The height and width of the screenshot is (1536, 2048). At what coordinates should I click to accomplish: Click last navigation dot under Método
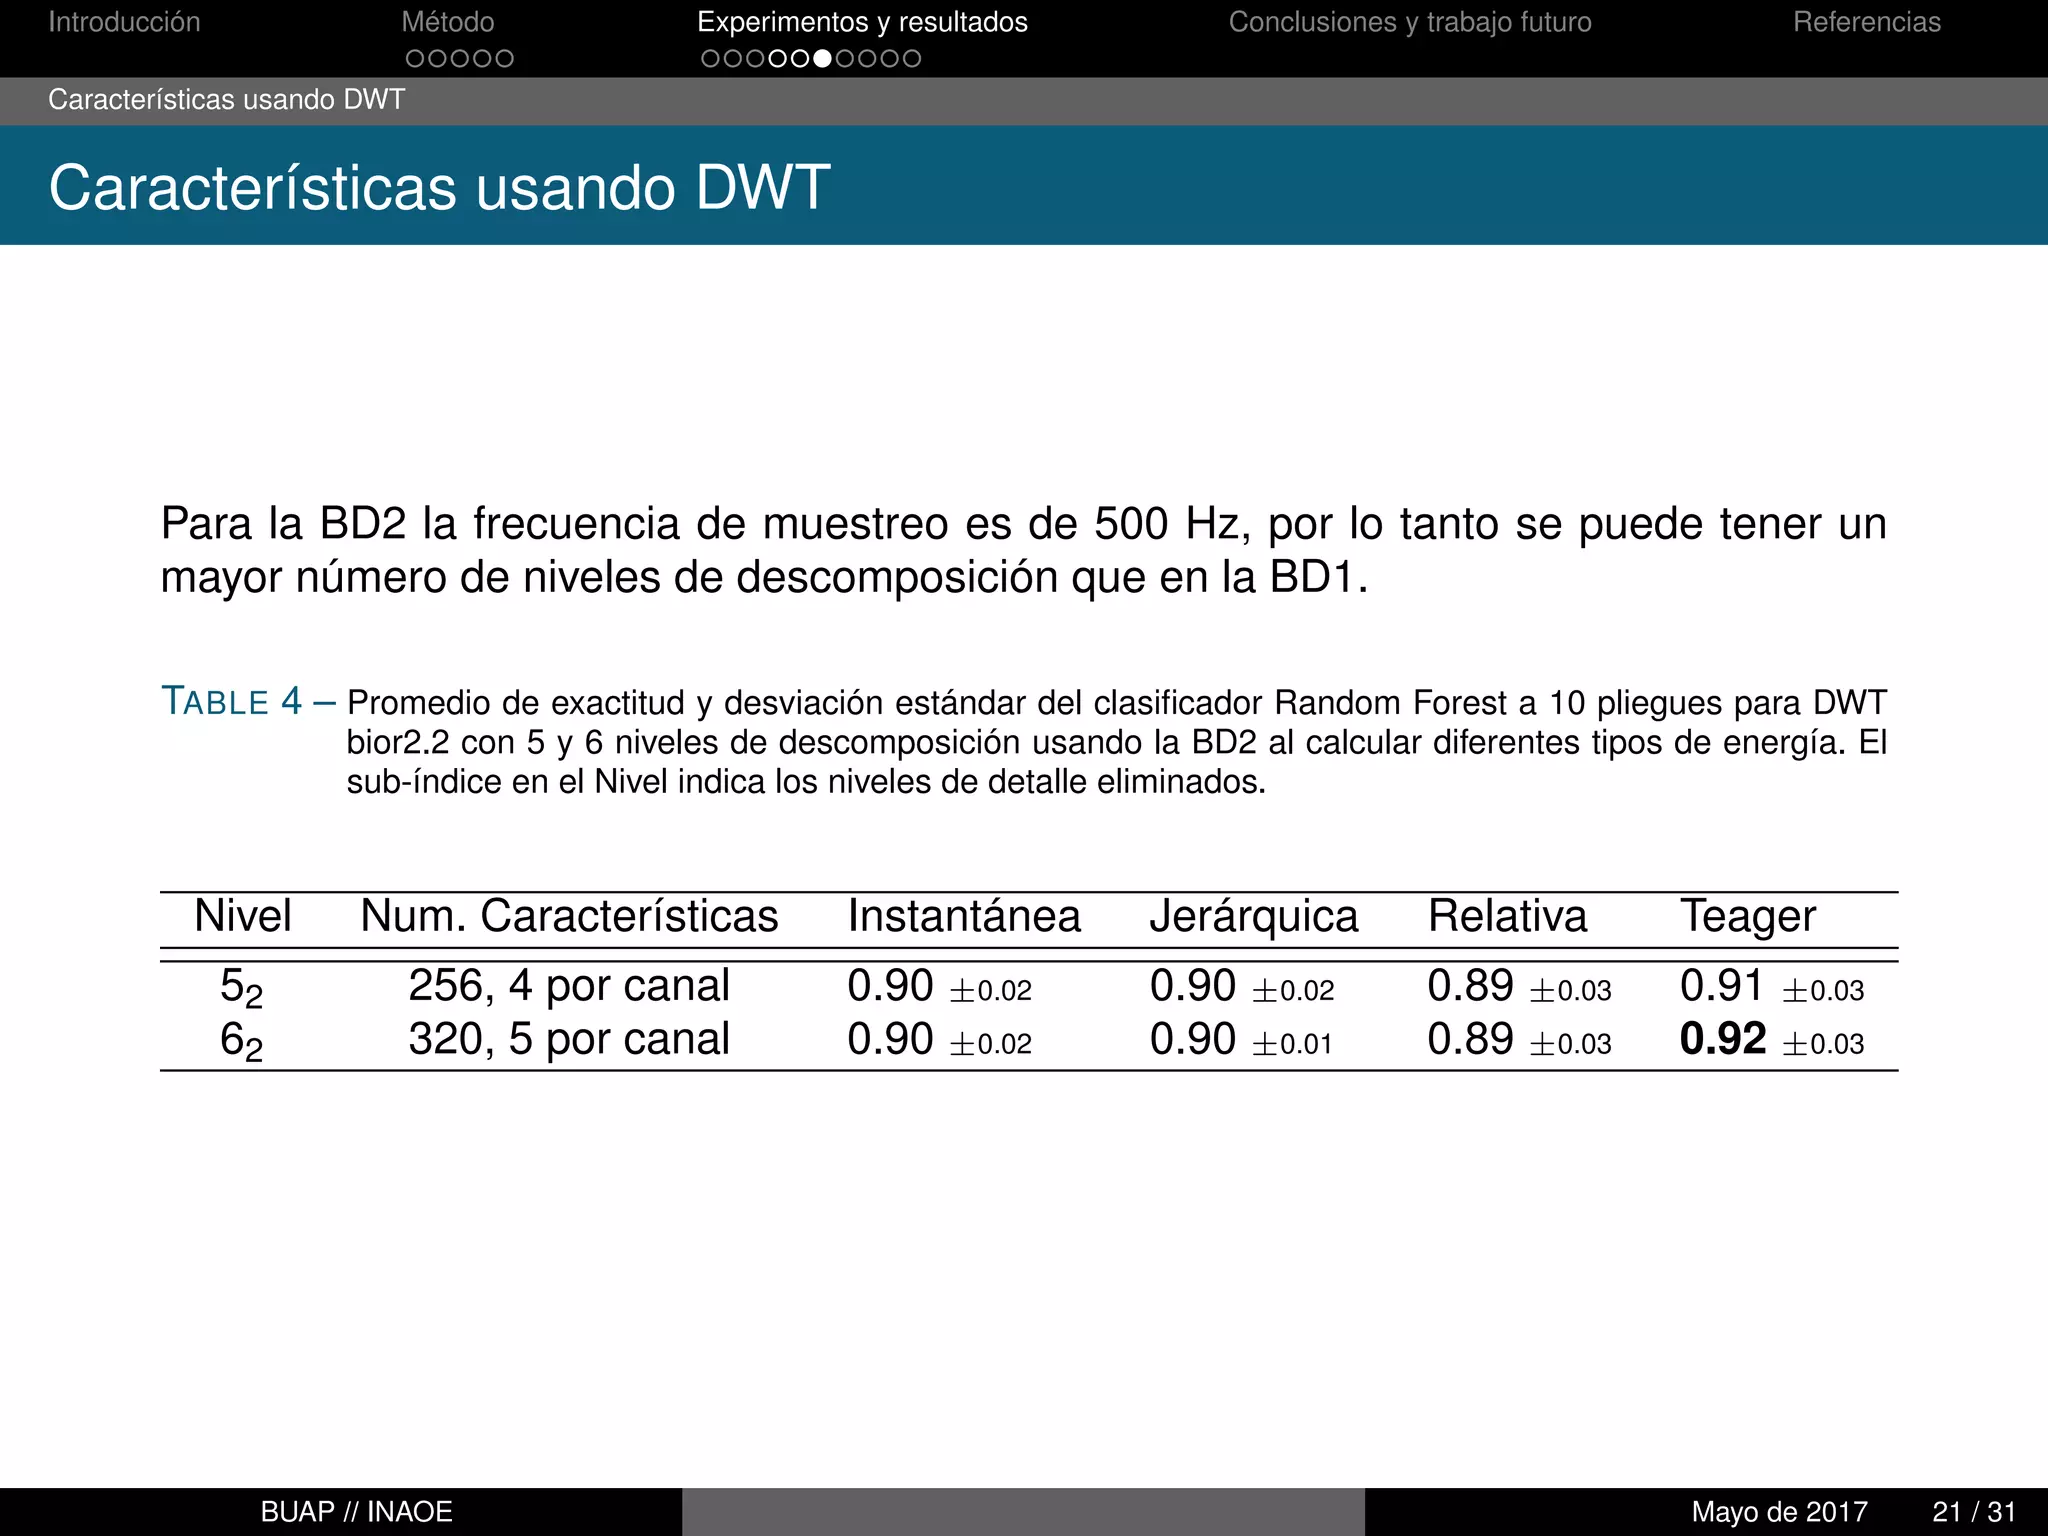pyautogui.click(x=505, y=59)
